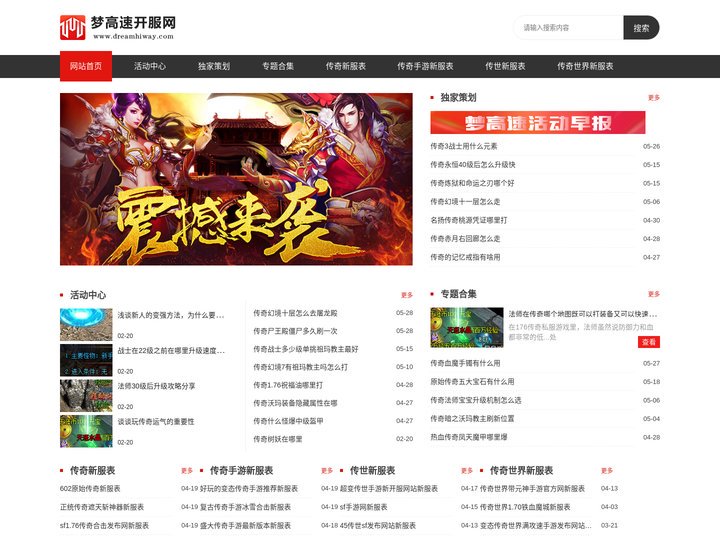This screenshot has width=720, height=540.
Task: Open article 602原始传奇新服表
Action: (x=90, y=489)
